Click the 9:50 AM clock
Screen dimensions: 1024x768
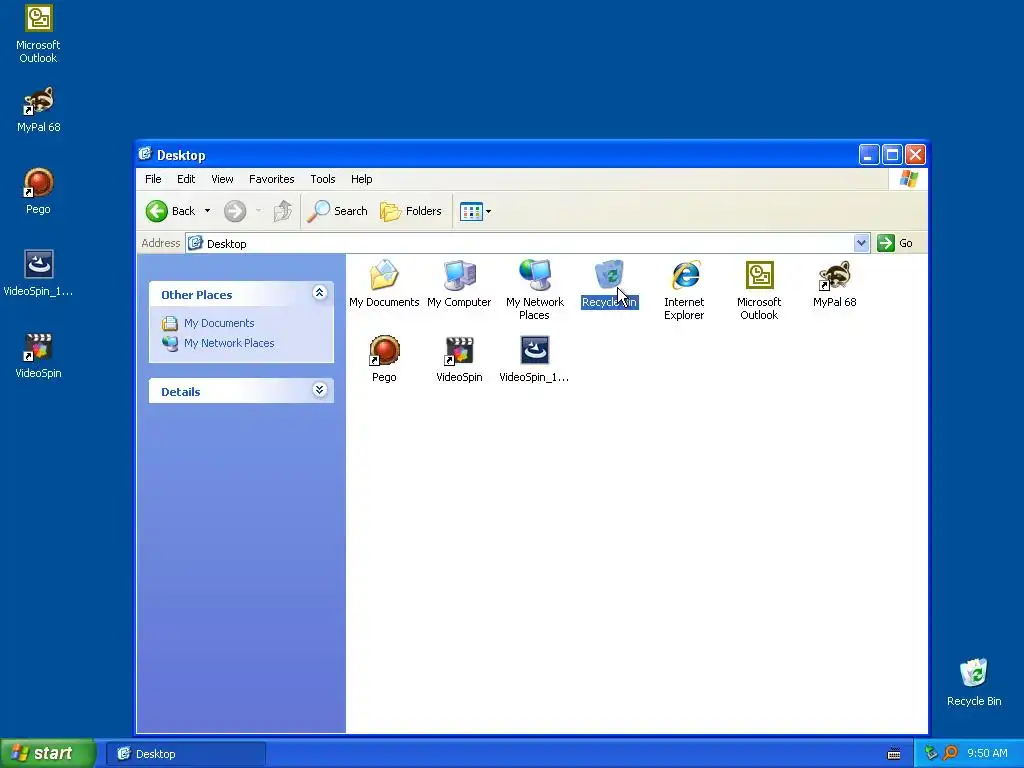(987, 753)
